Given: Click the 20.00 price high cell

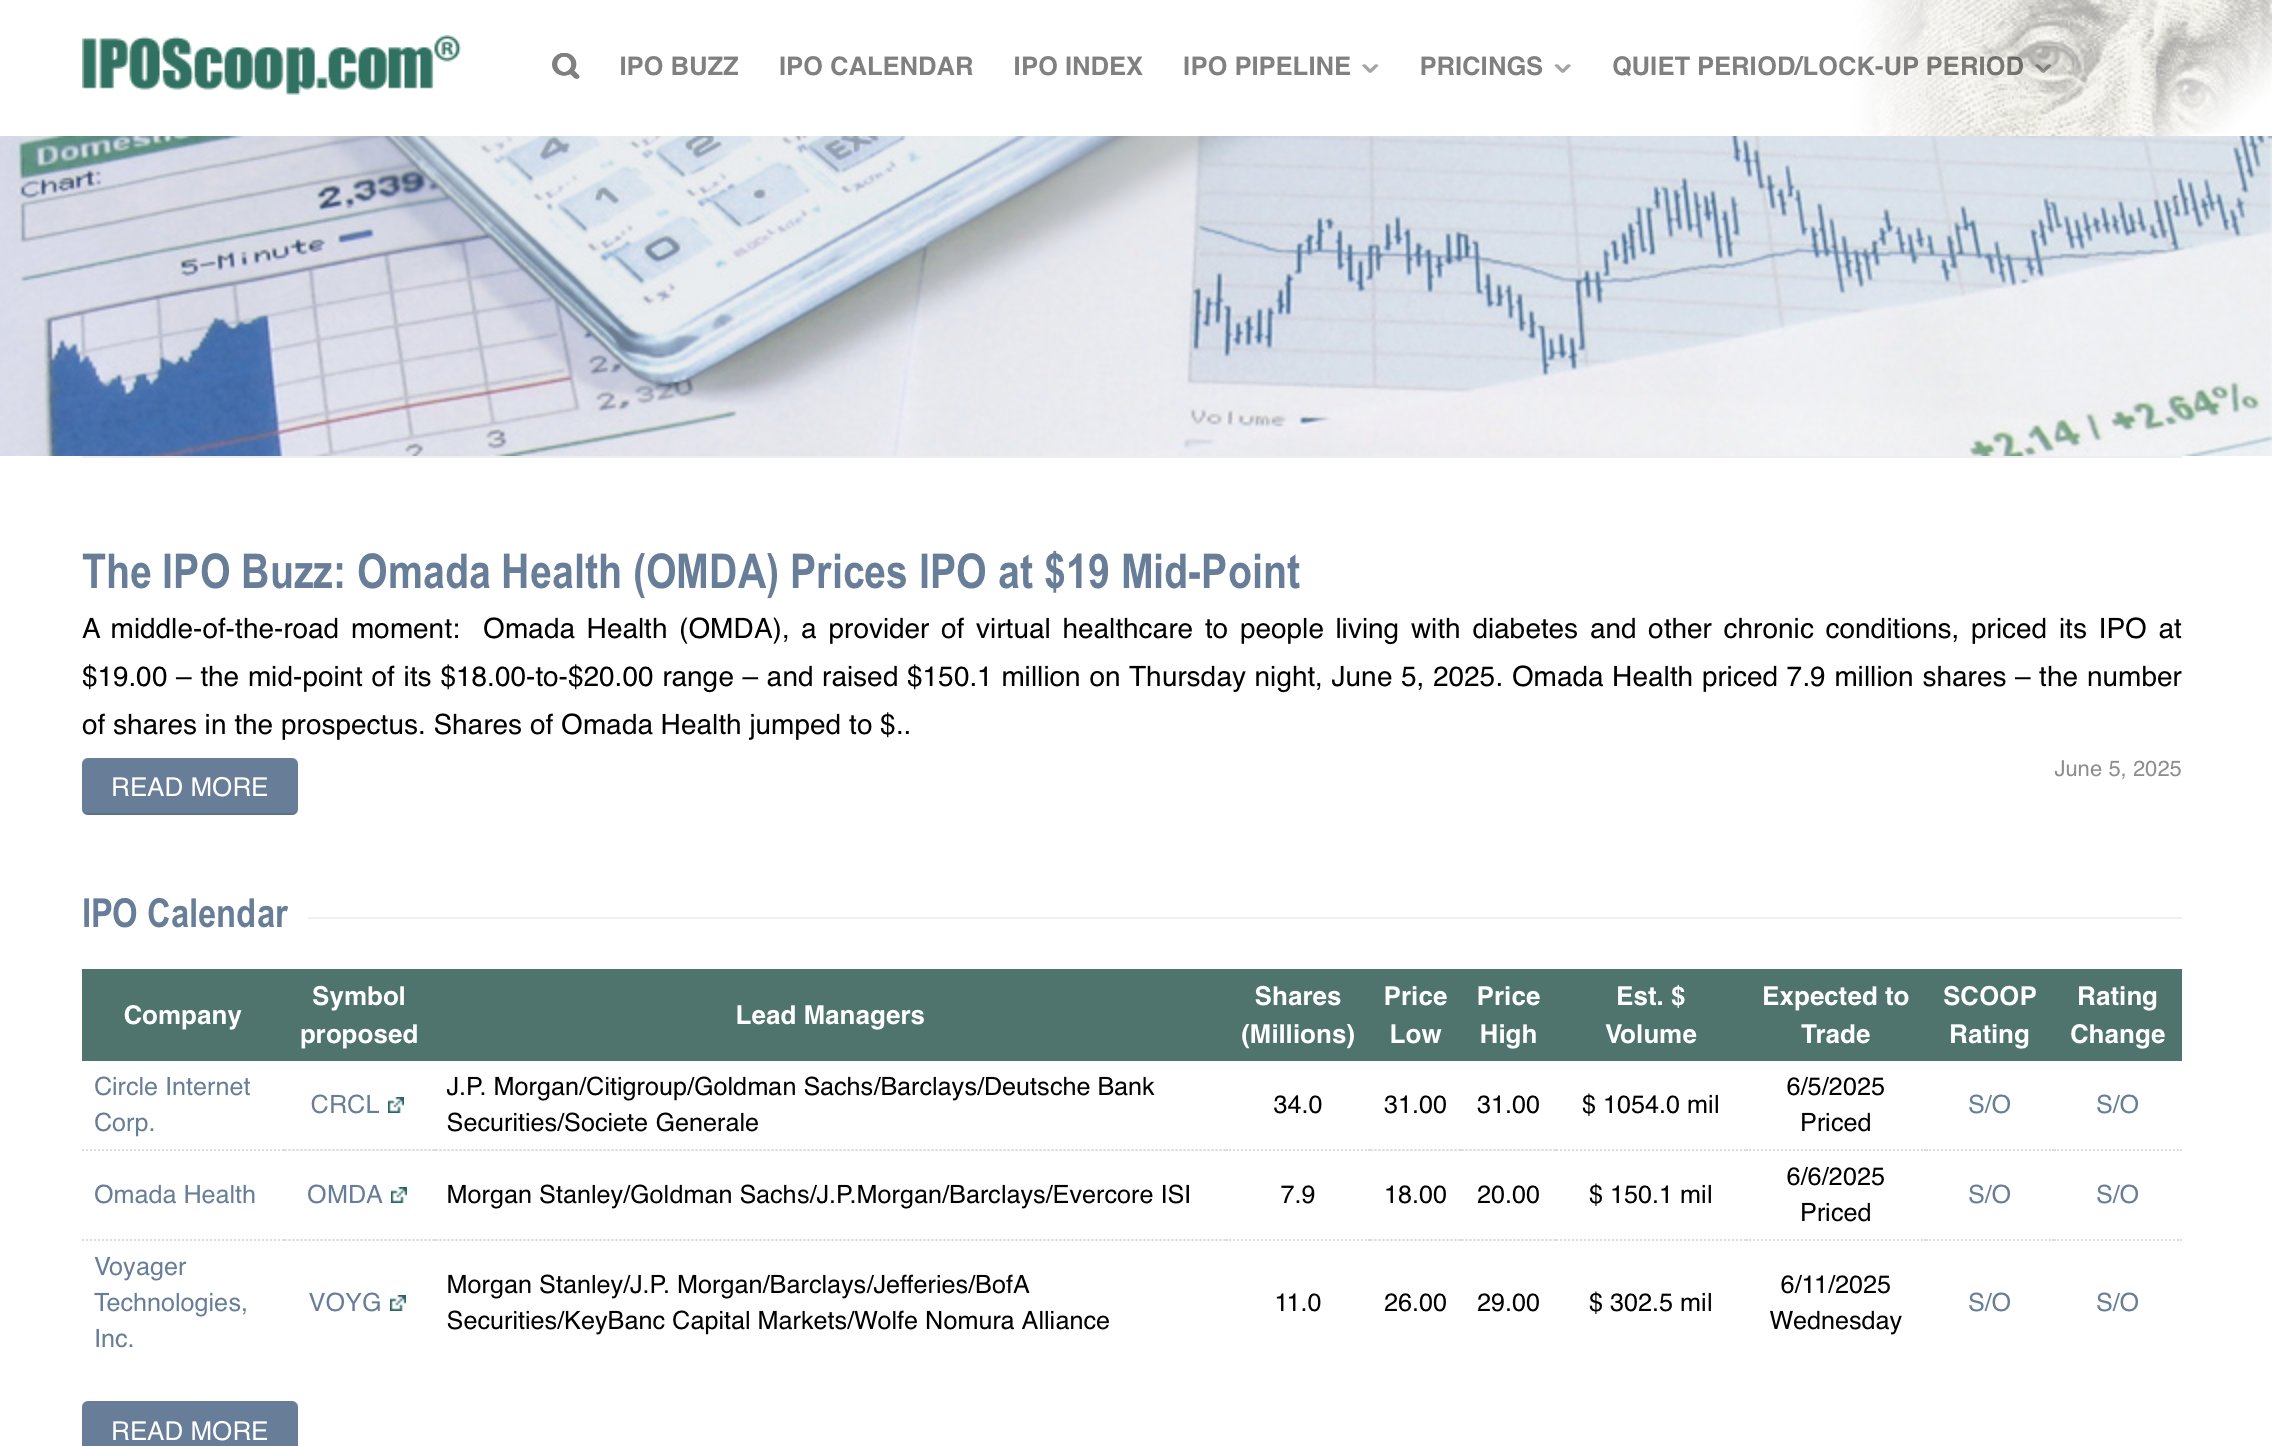Looking at the screenshot, I should (x=1508, y=1195).
